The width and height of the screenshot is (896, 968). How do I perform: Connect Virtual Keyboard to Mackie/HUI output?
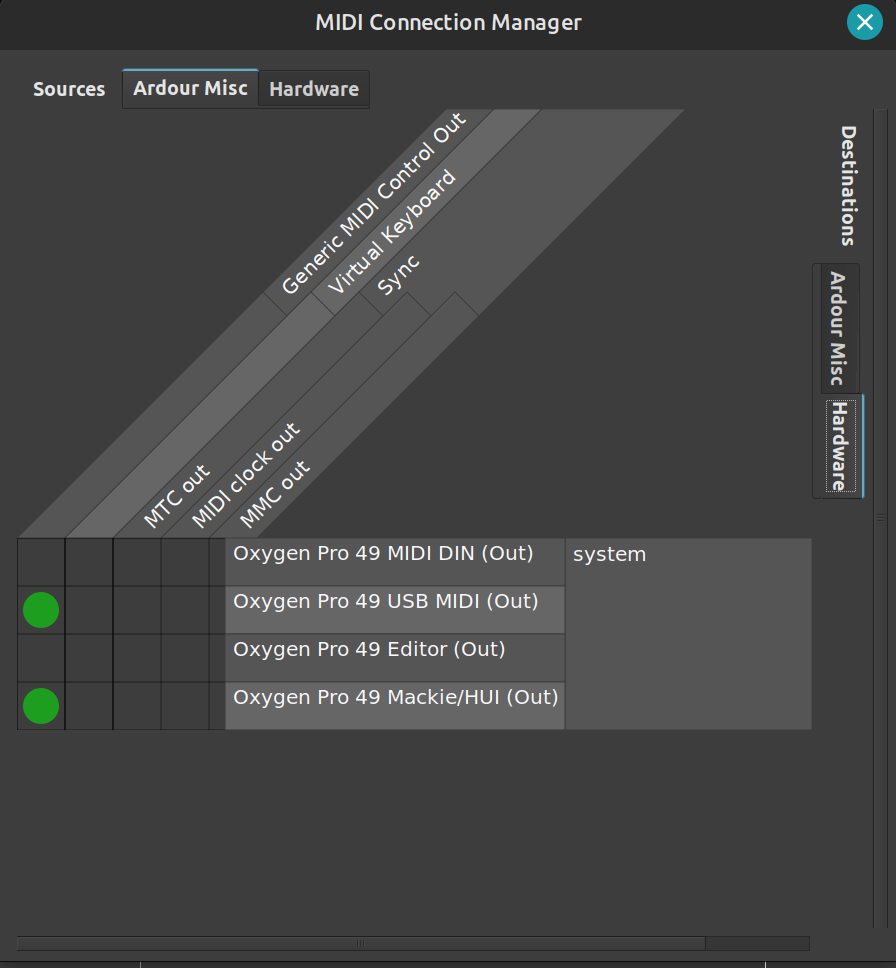coord(89,706)
